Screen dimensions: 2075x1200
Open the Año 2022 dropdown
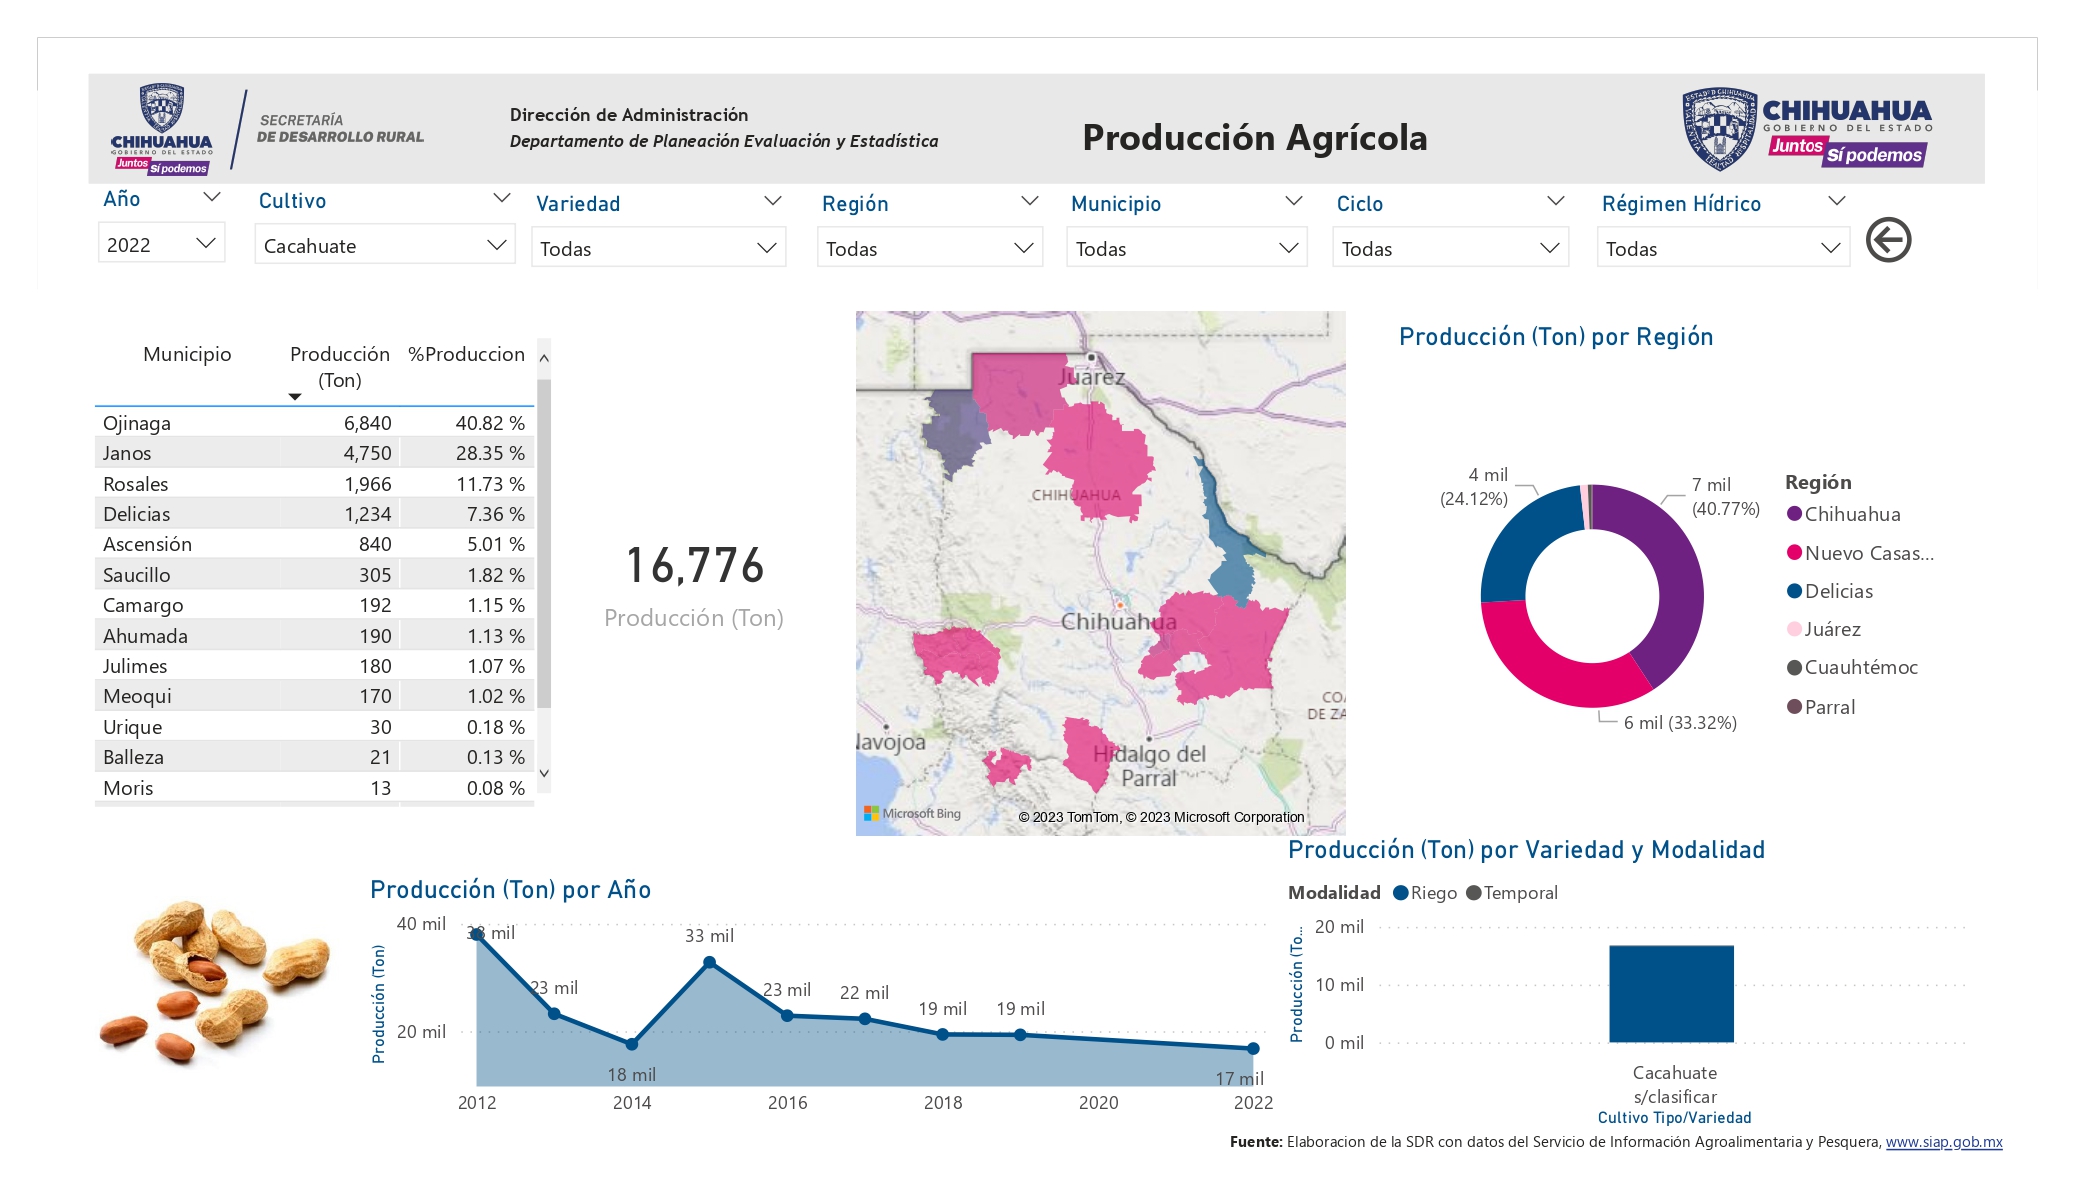point(161,244)
